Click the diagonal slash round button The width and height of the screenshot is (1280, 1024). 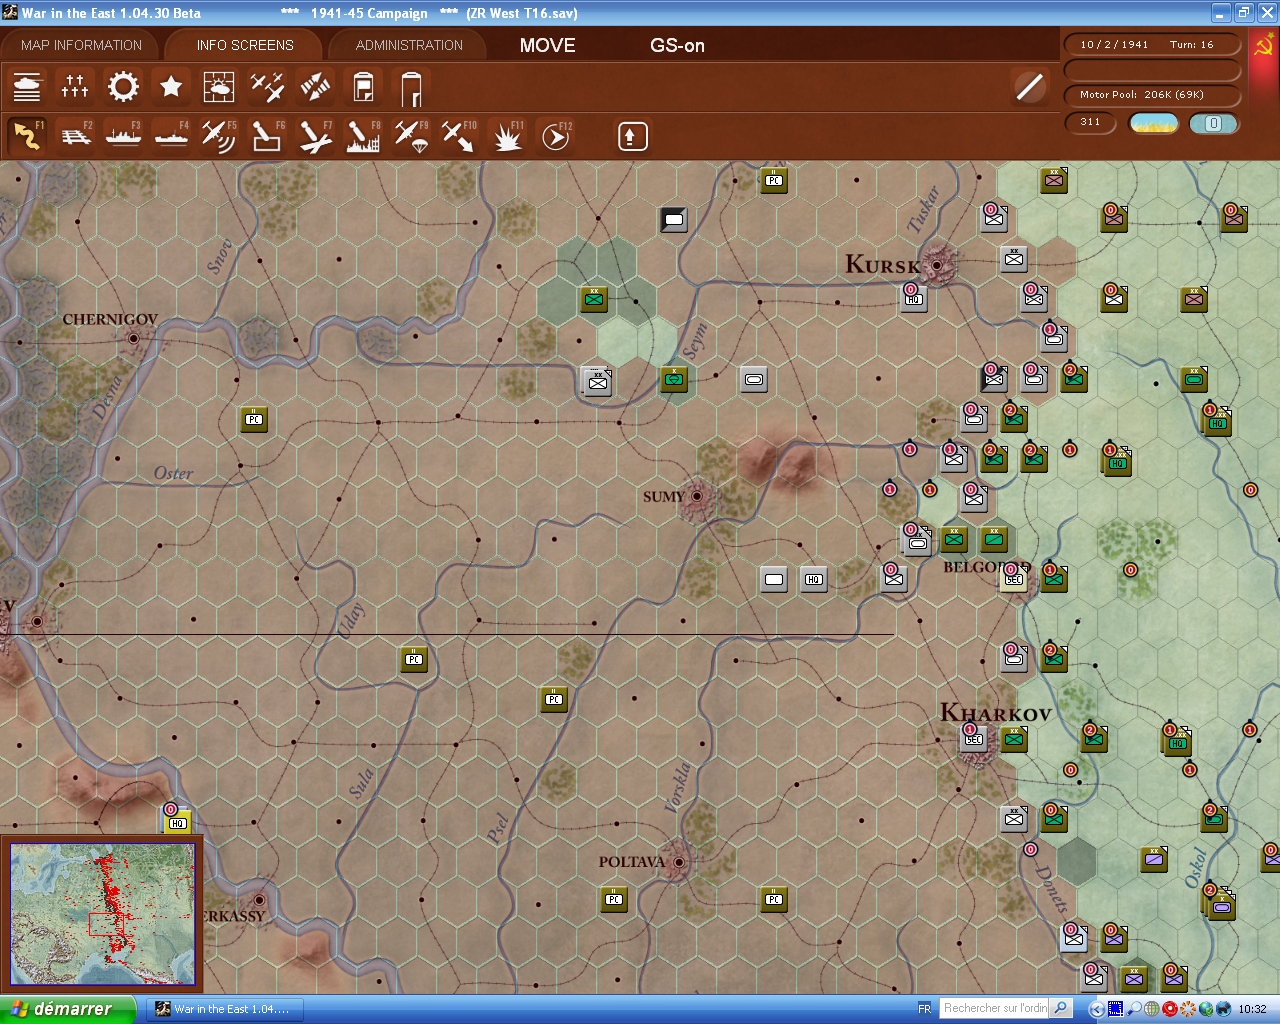1029,87
